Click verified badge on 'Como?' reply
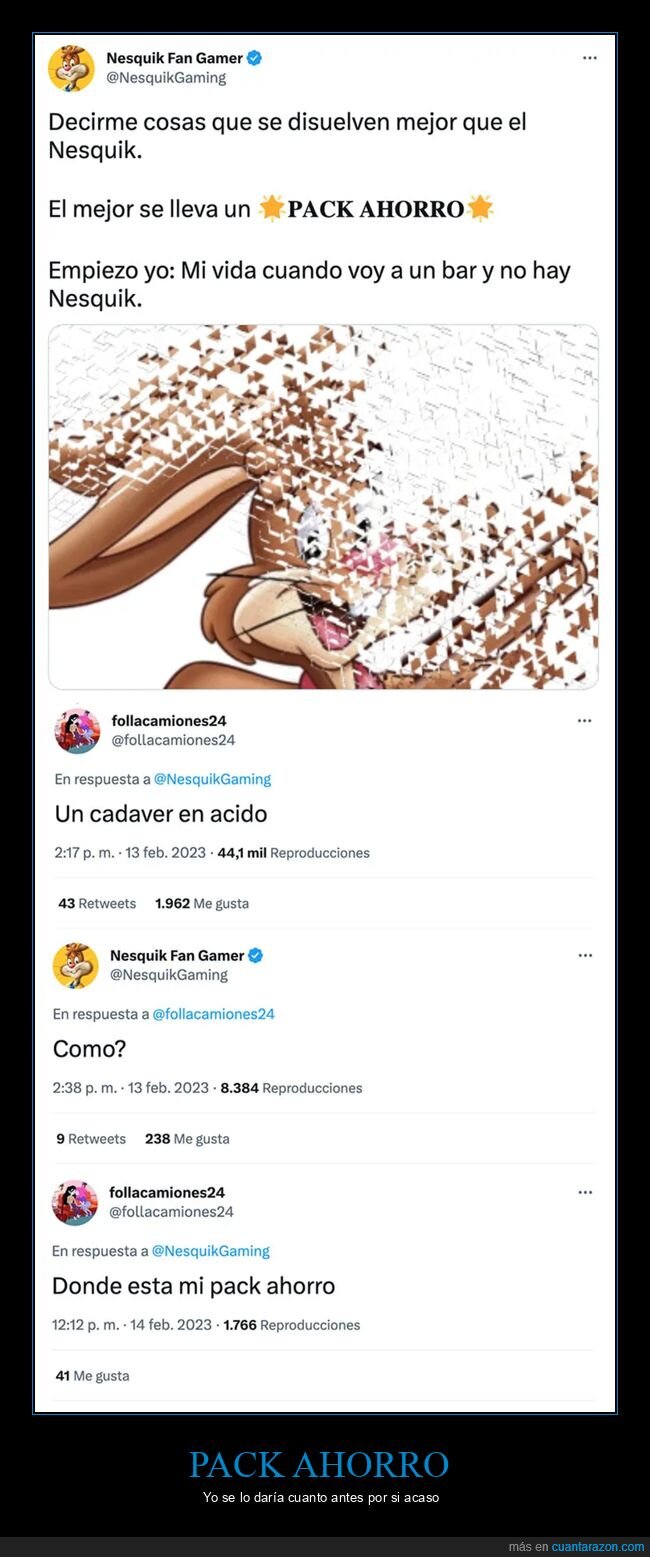Image resolution: width=650 pixels, height=1557 pixels. (x=256, y=955)
